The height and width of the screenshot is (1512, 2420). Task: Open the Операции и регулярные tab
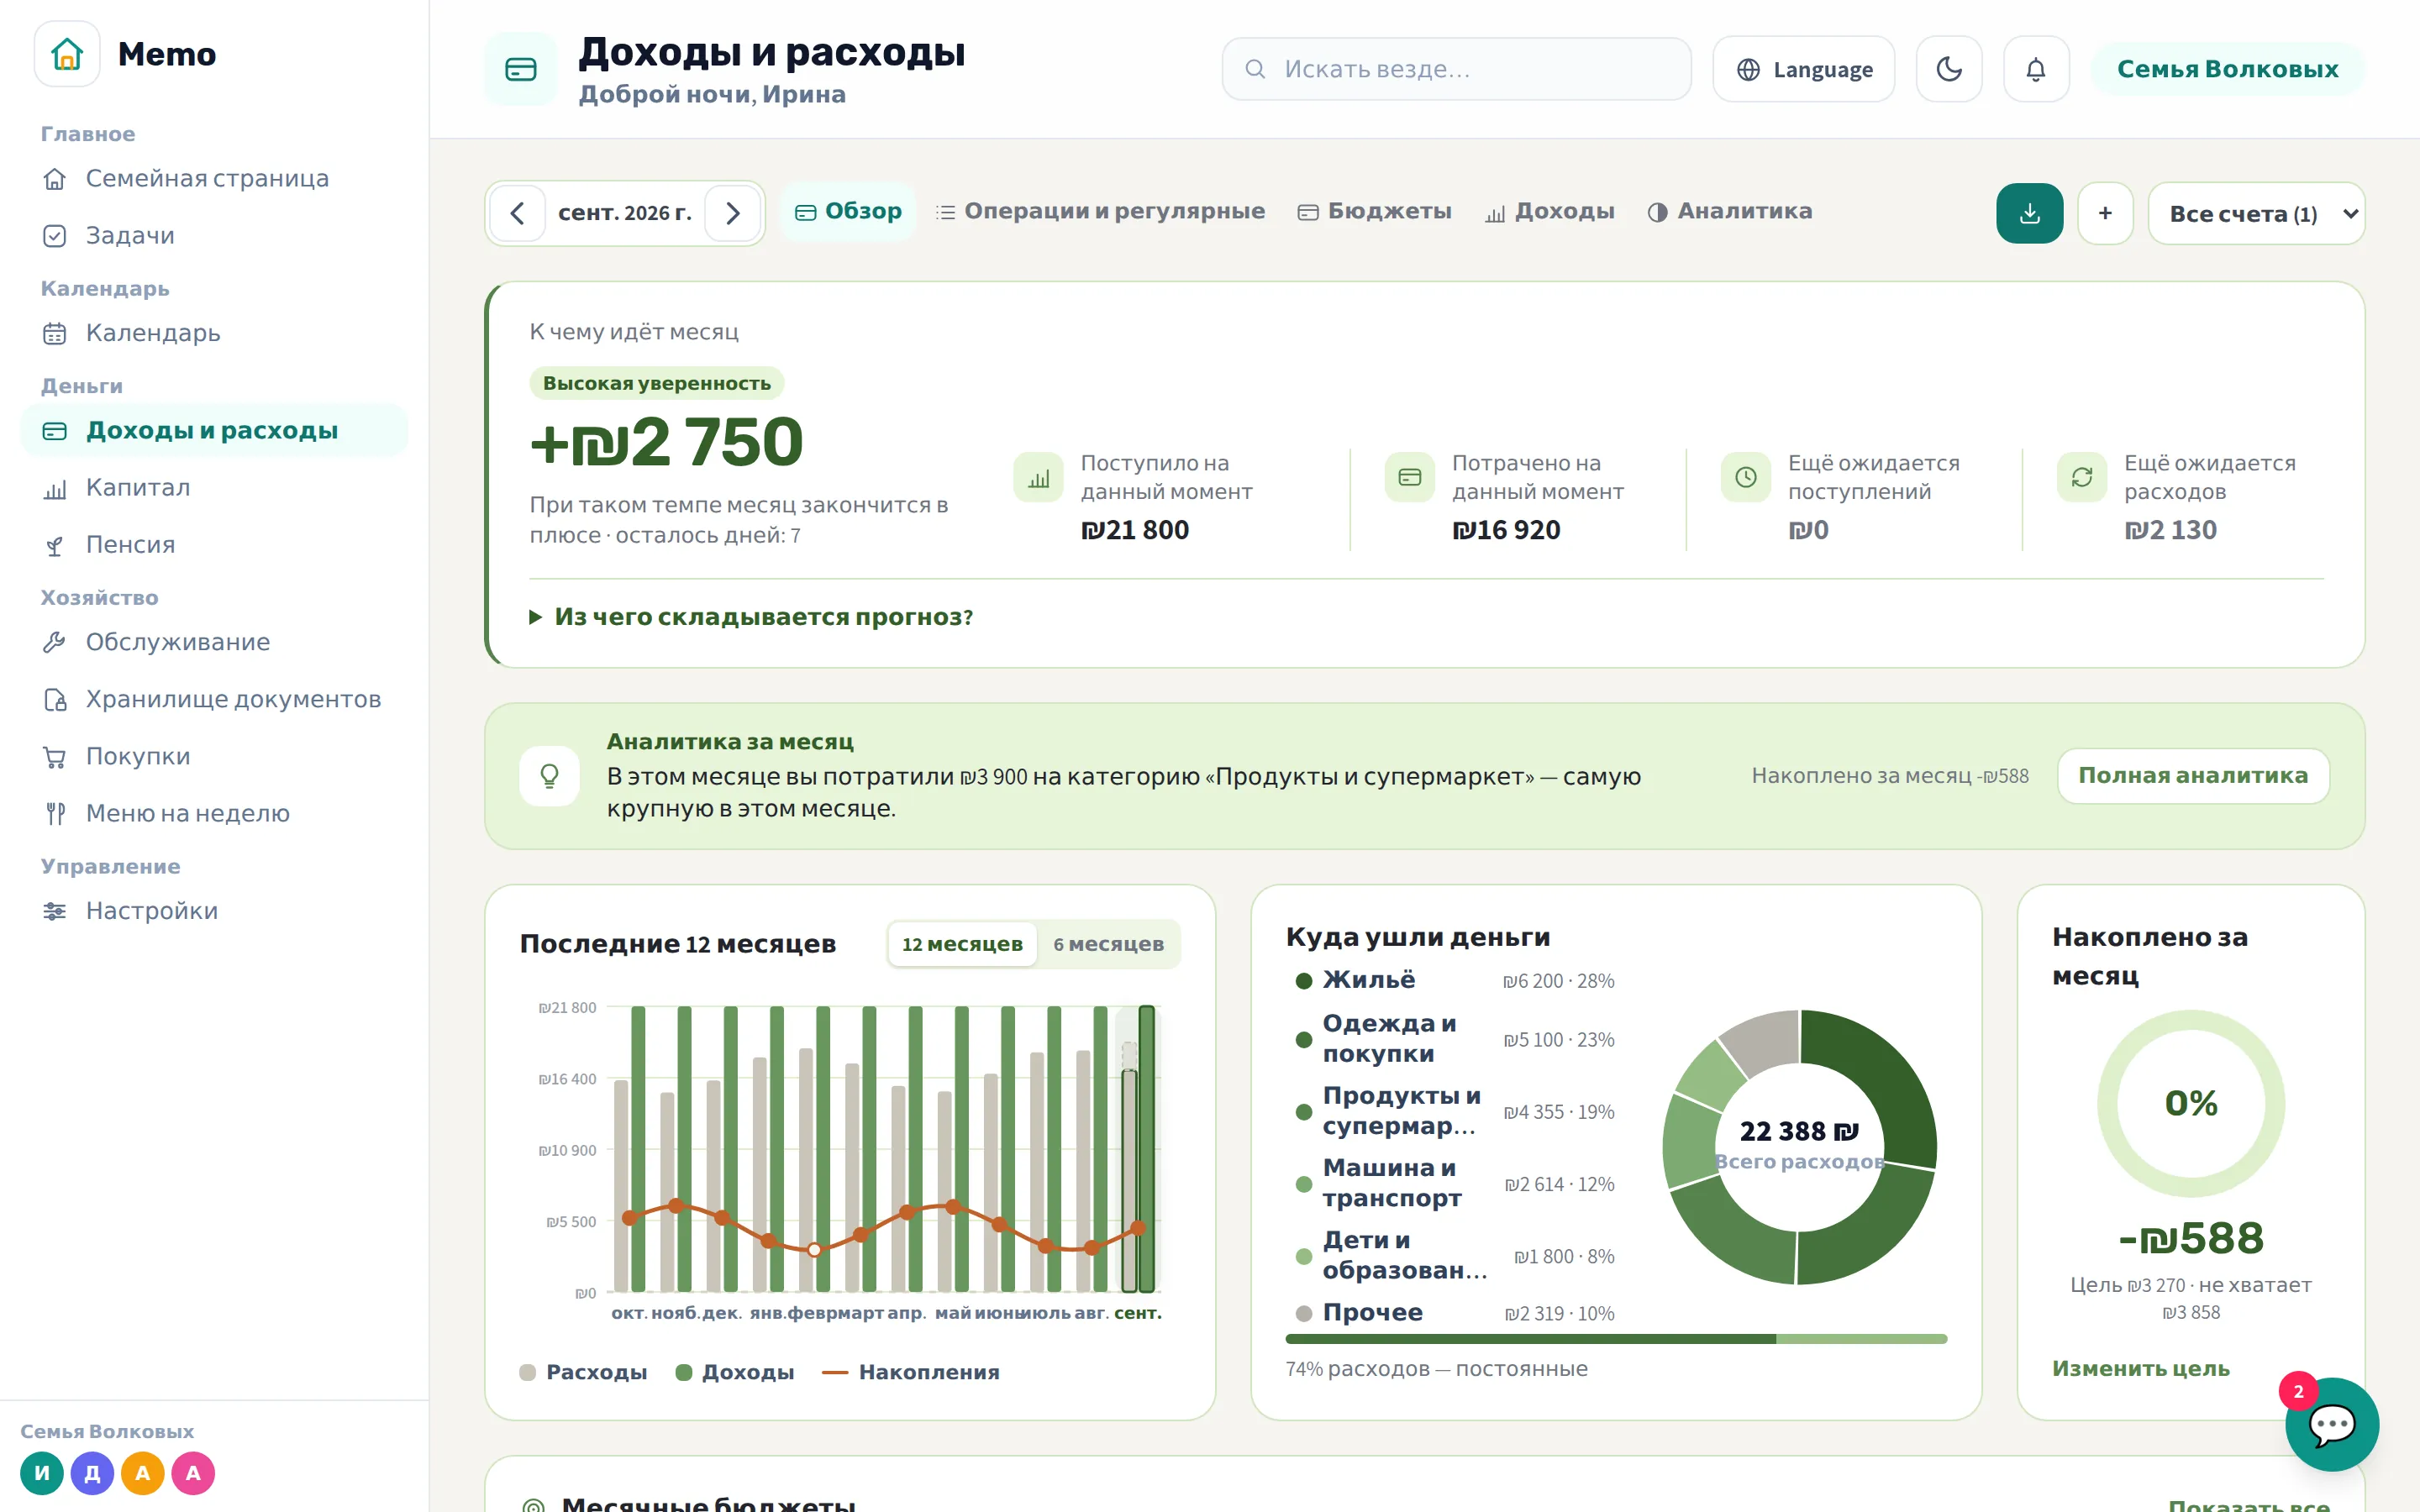point(1100,211)
